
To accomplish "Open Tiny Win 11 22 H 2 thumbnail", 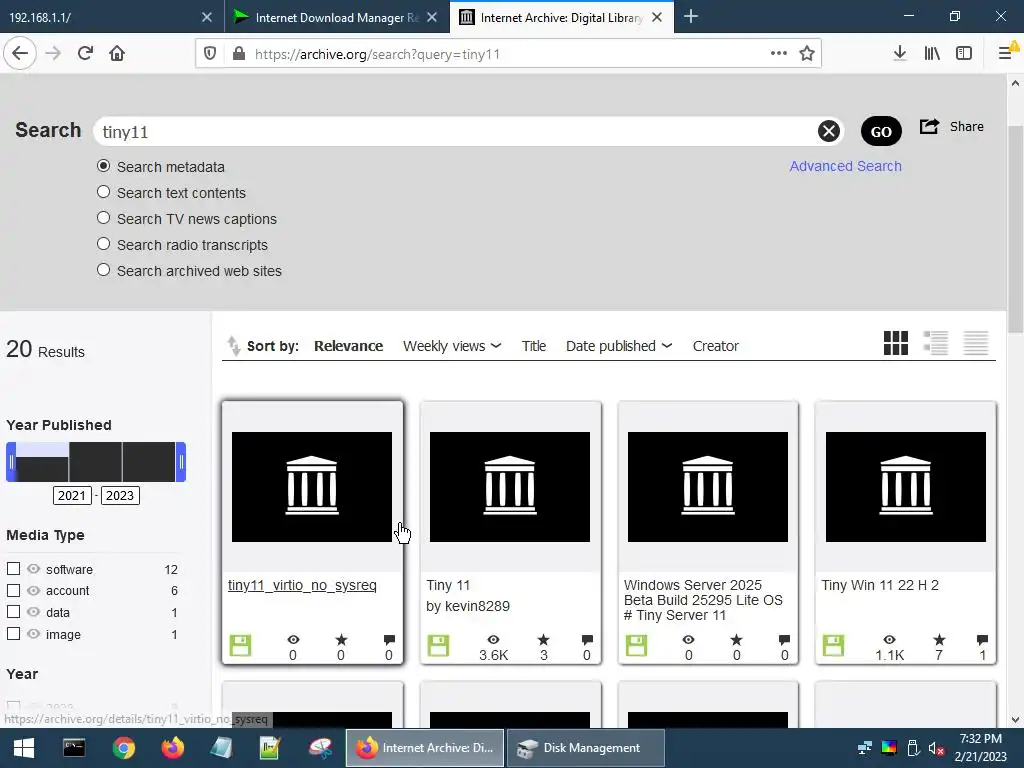I will click(x=905, y=487).
